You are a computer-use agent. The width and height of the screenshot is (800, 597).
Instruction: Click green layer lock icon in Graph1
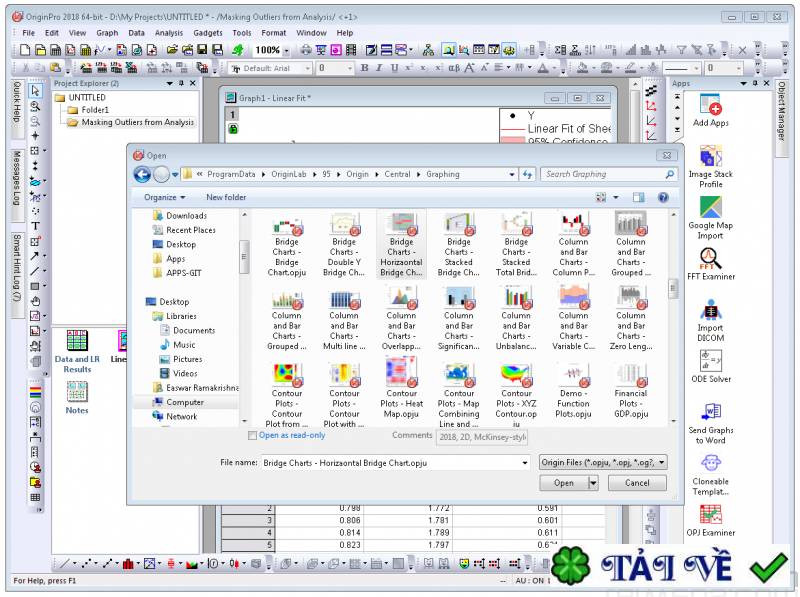[233, 129]
